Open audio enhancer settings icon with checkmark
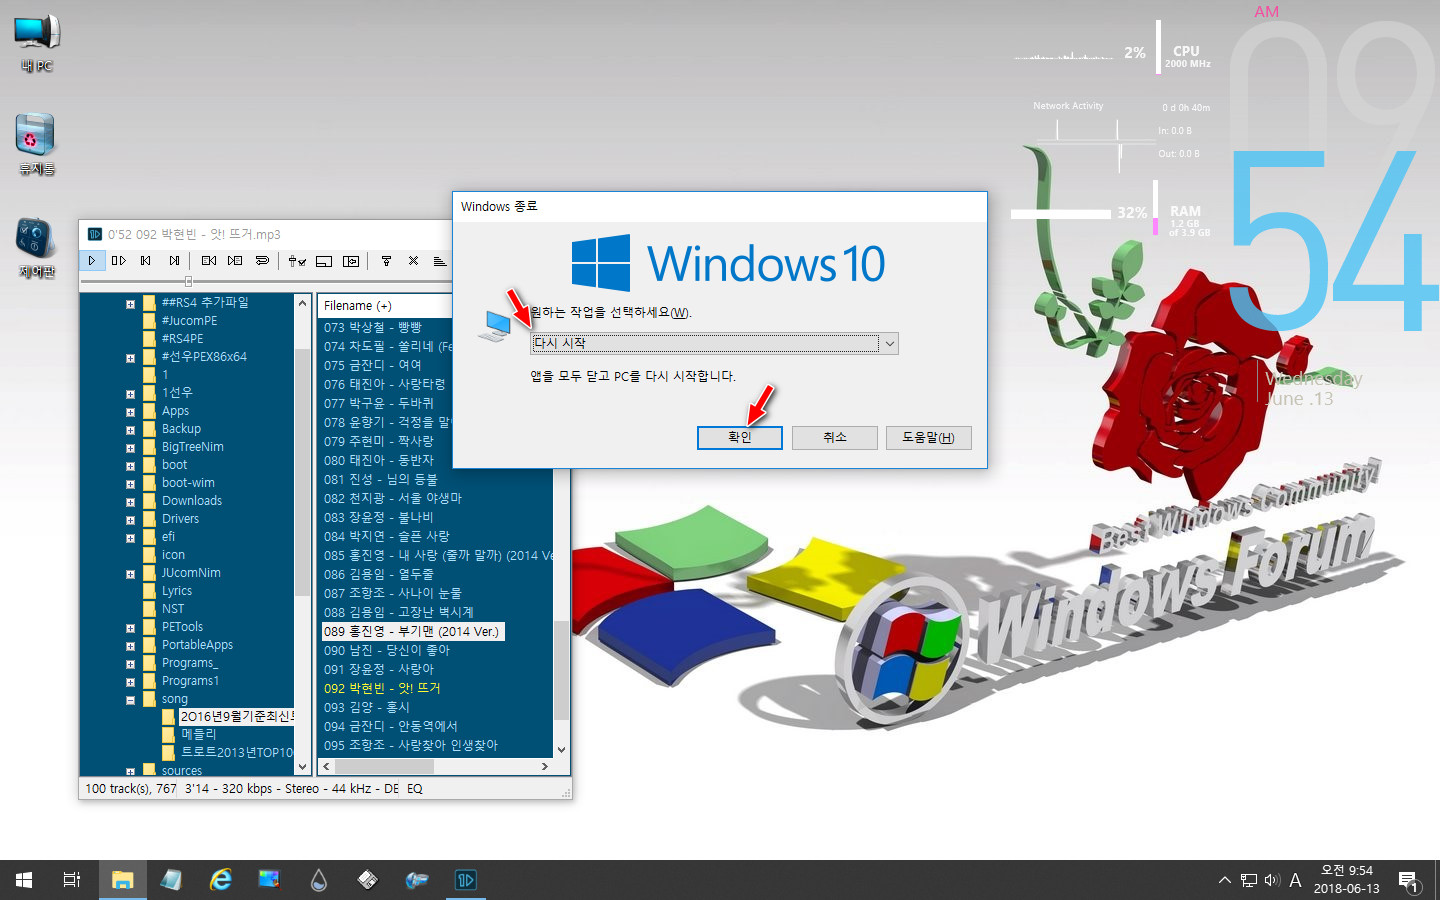 [297, 260]
